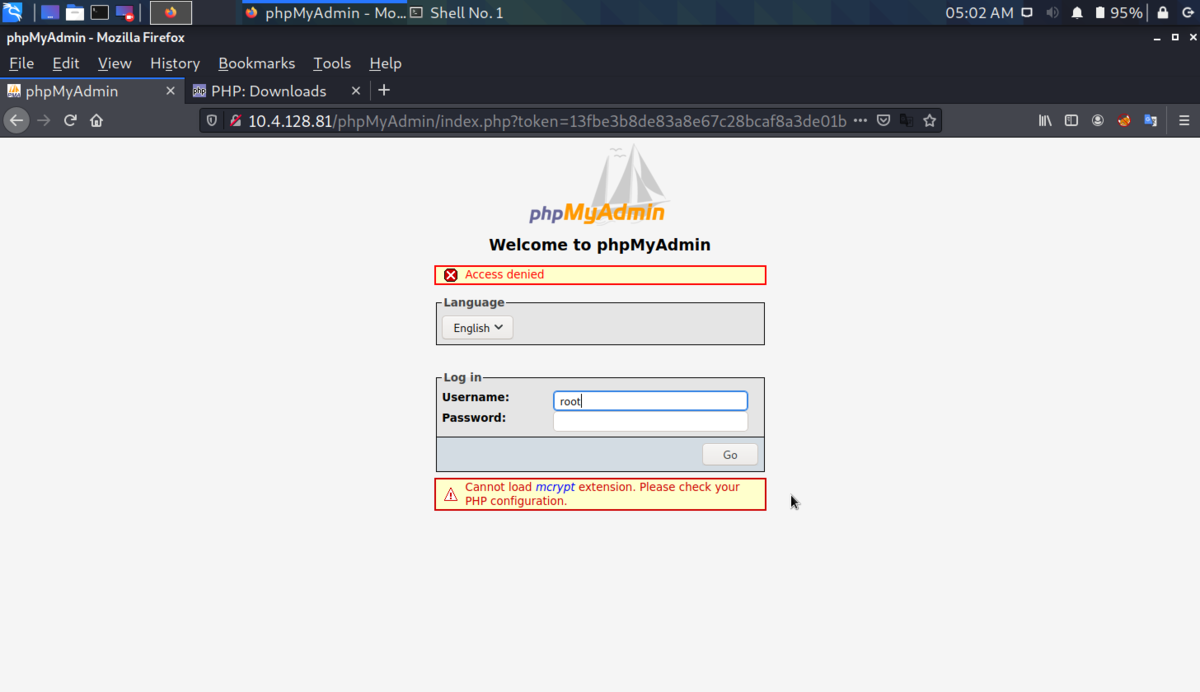Click the Go login button

click(730, 454)
